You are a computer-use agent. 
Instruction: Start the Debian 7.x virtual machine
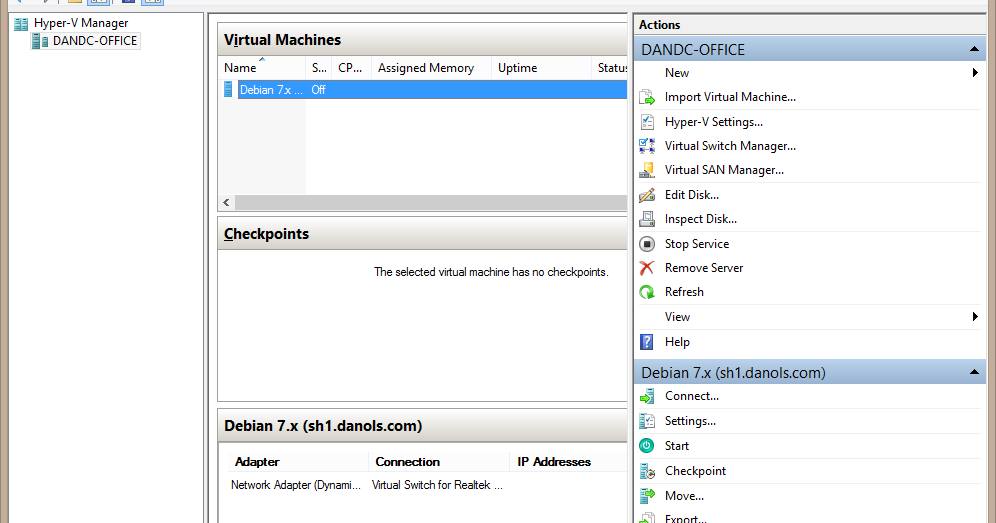[x=676, y=446]
